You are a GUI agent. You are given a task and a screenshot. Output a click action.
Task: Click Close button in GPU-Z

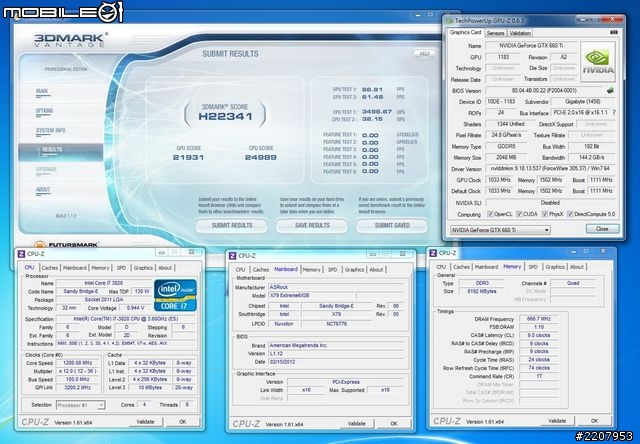coord(602,229)
